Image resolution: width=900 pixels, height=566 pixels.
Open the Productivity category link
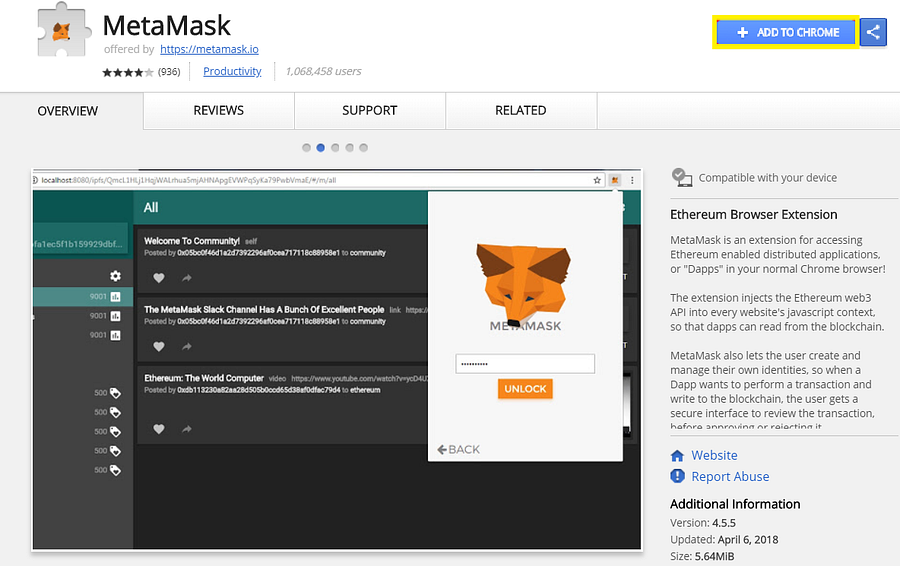(232, 71)
